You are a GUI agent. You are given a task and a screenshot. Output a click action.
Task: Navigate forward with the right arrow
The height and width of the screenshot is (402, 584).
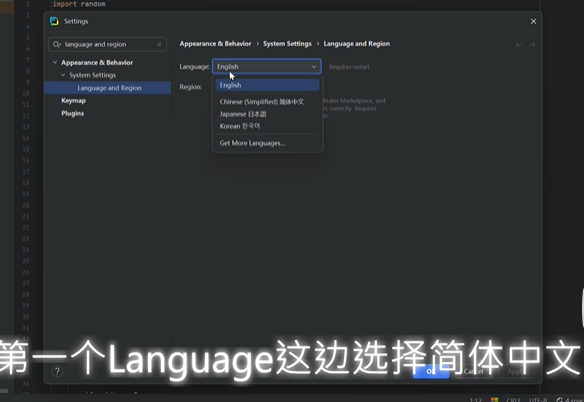[x=532, y=45]
